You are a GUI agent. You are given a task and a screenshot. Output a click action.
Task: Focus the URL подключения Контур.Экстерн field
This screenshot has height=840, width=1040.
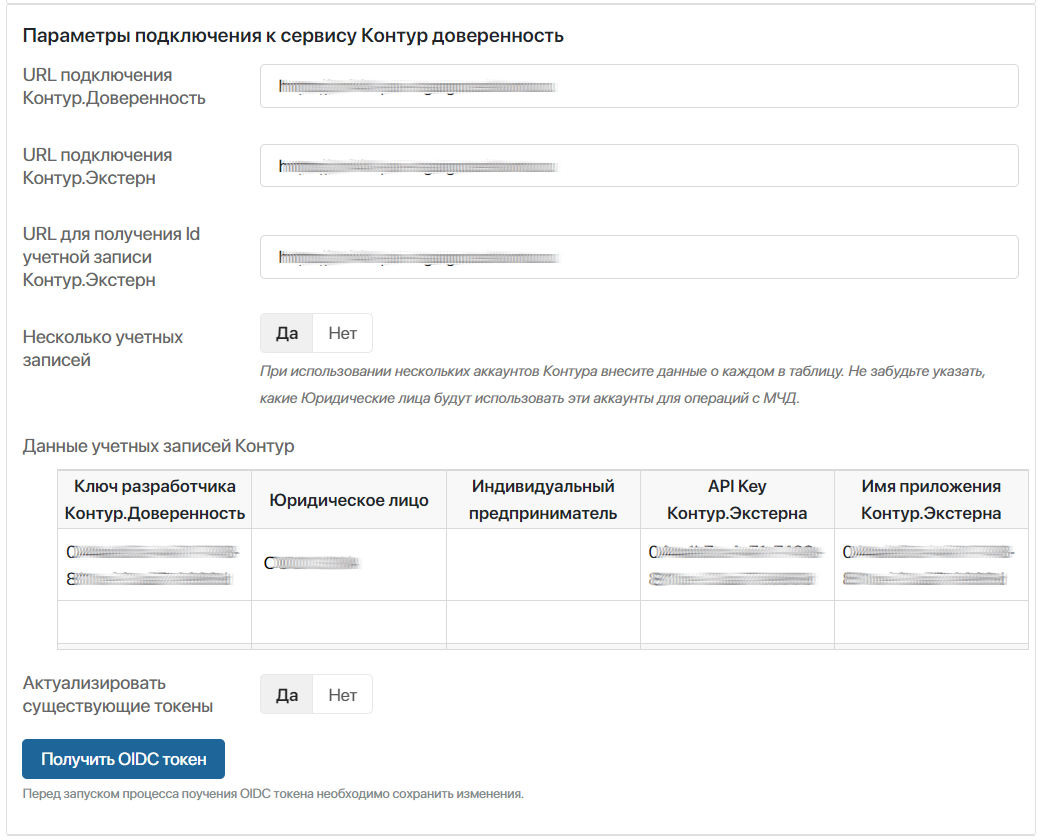pyautogui.click(x=638, y=165)
